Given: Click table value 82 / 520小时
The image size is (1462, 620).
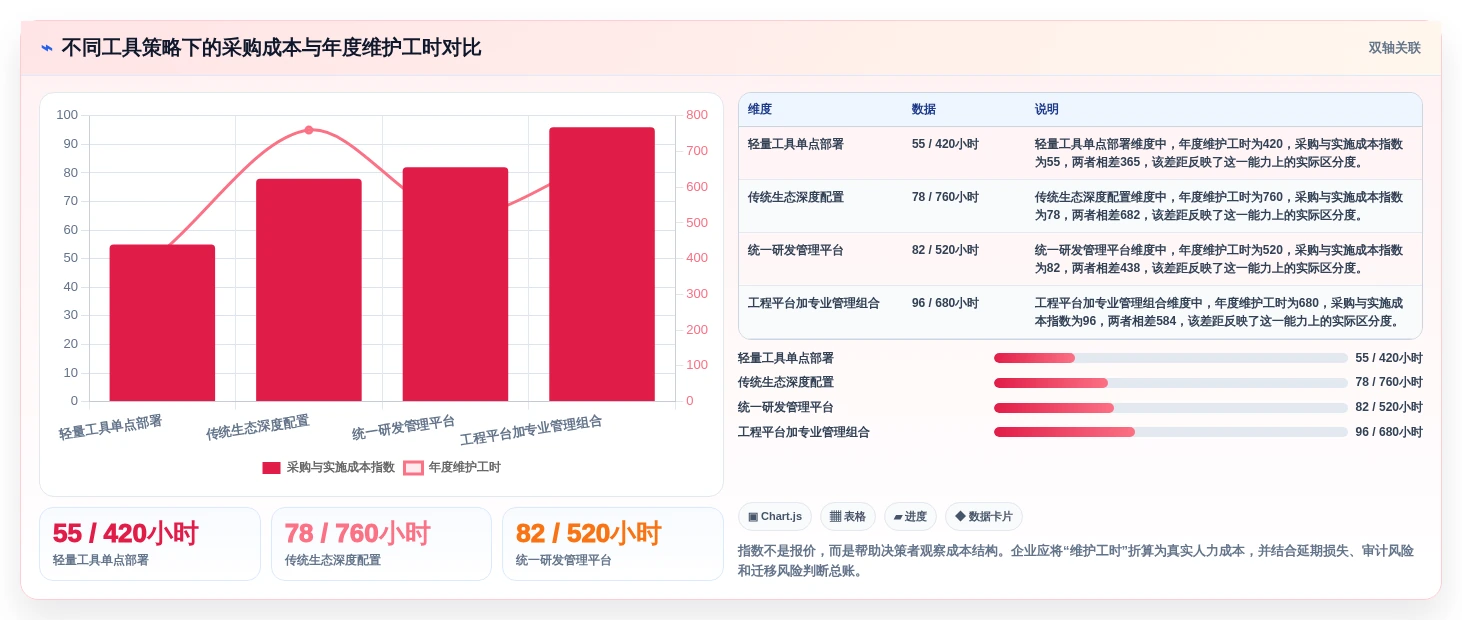Looking at the screenshot, I should point(945,250).
